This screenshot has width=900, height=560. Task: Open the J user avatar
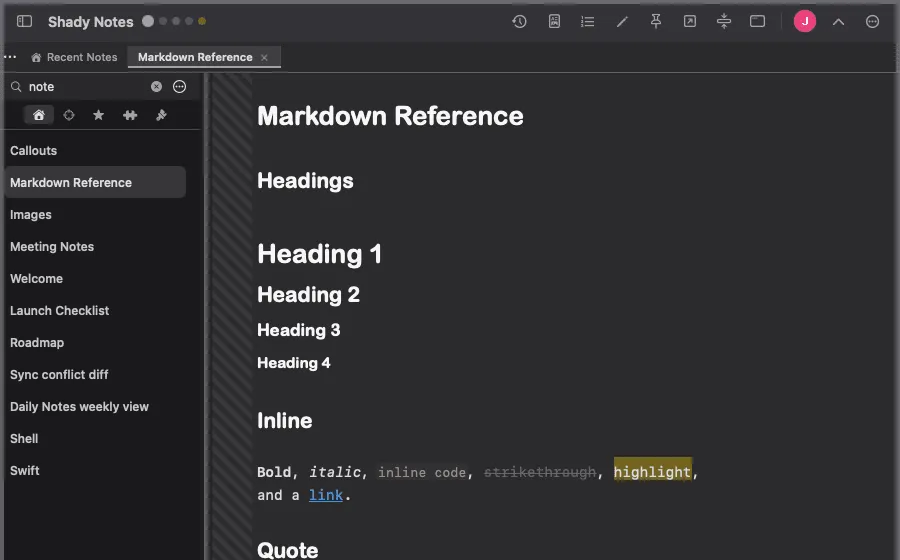pyautogui.click(x=805, y=22)
